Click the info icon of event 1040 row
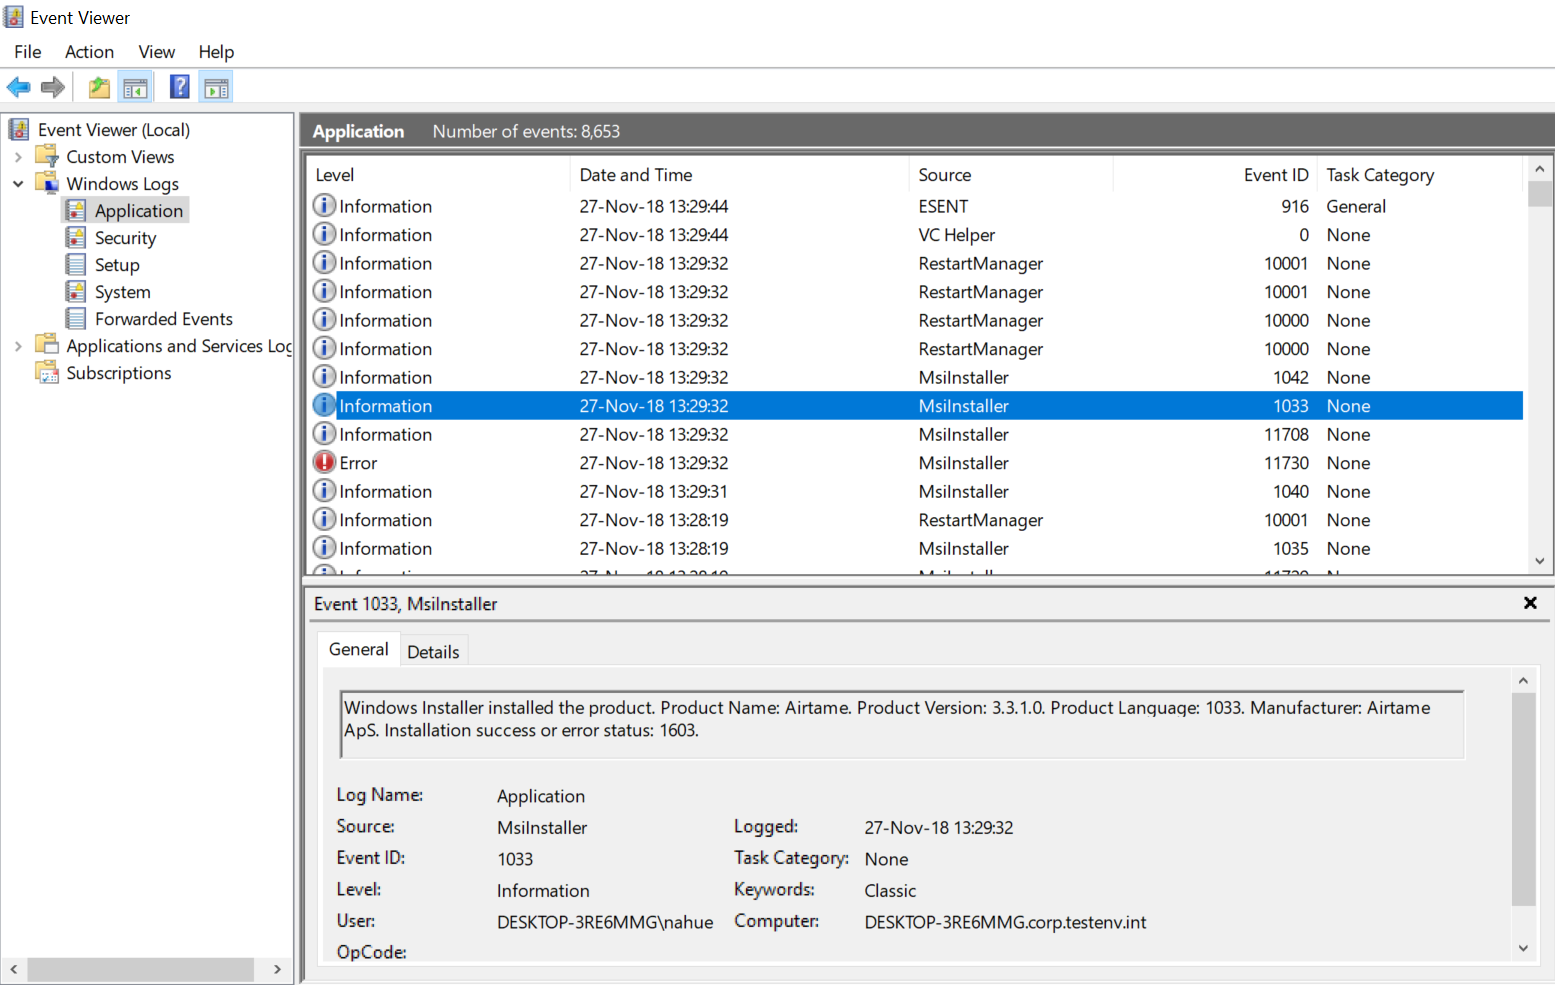Screen dimensions: 1555x985 coord(324,491)
